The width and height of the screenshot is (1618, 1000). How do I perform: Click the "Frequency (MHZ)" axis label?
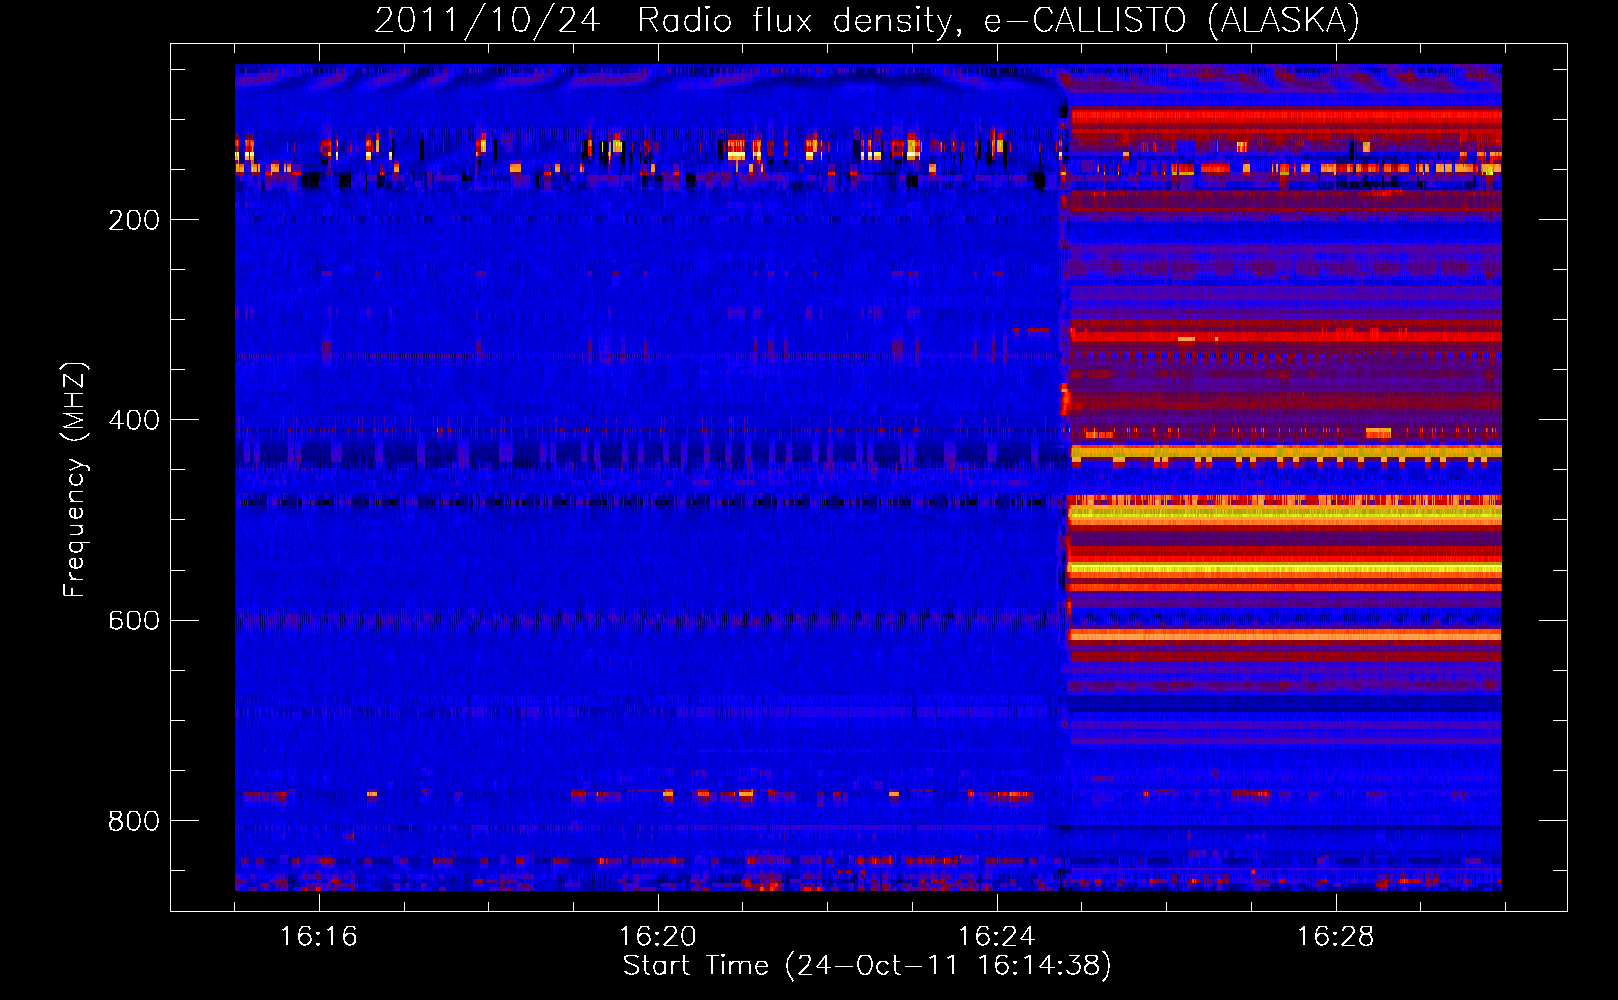click(74, 480)
